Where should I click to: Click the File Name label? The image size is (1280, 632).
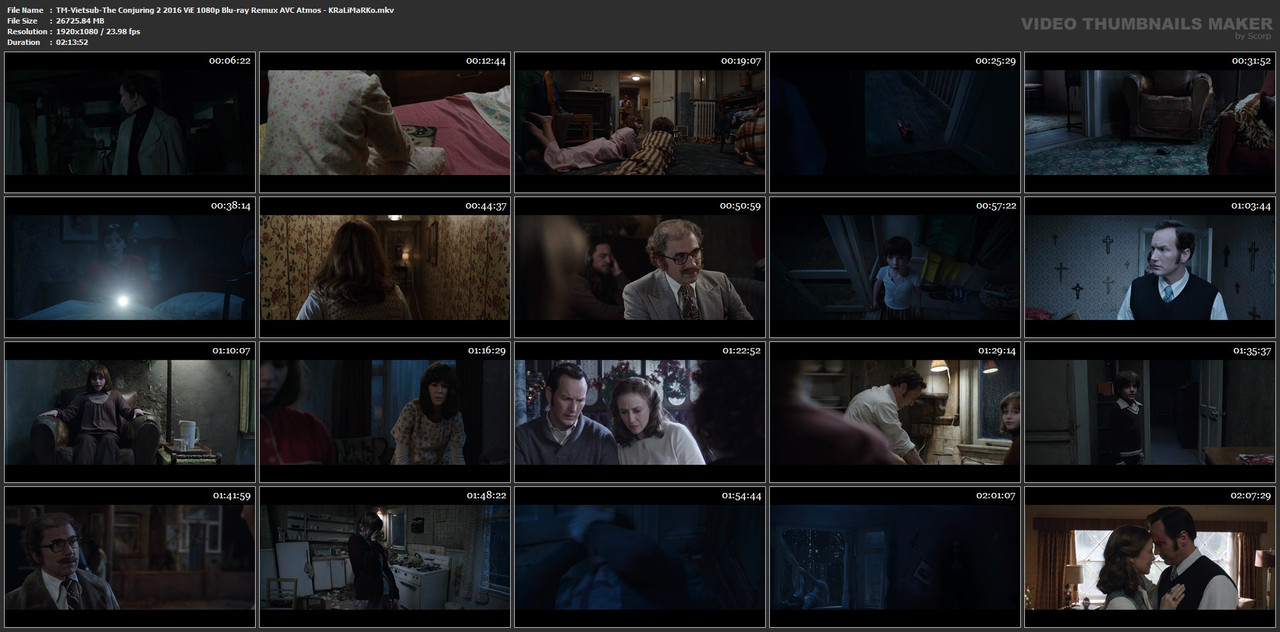tap(25, 10)
